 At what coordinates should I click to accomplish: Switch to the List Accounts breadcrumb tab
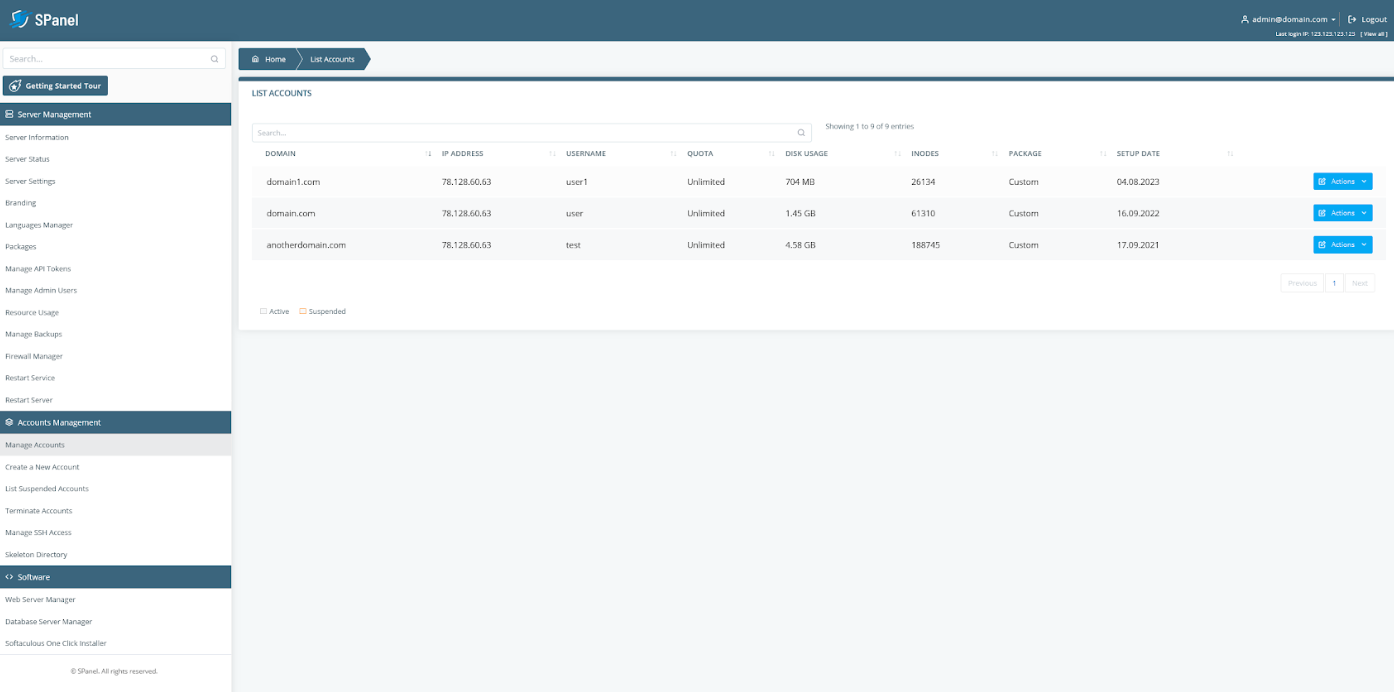point(331,58)
